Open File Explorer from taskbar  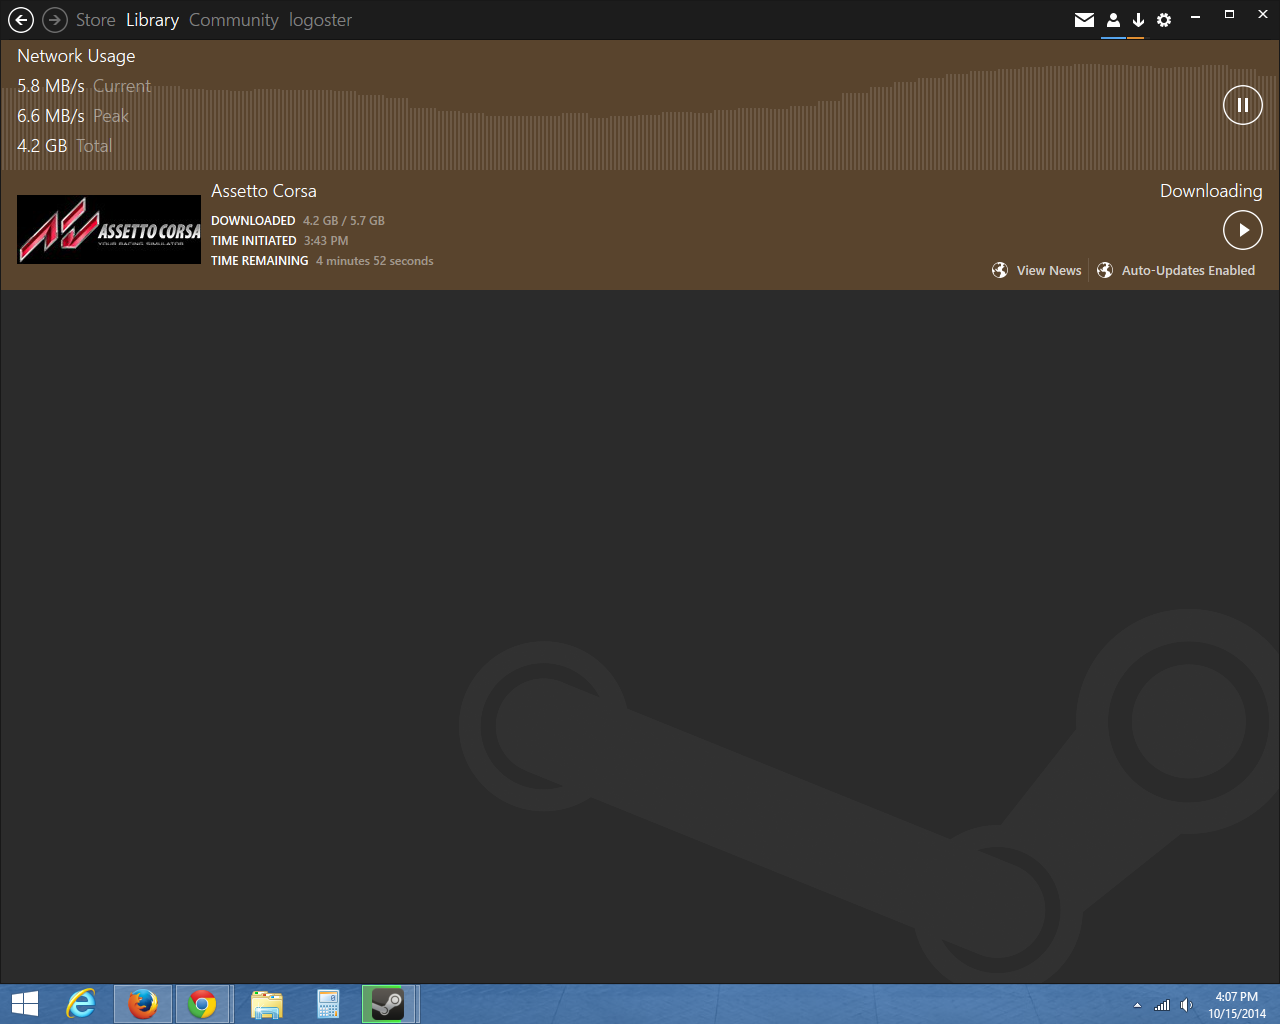[266, 1004]
